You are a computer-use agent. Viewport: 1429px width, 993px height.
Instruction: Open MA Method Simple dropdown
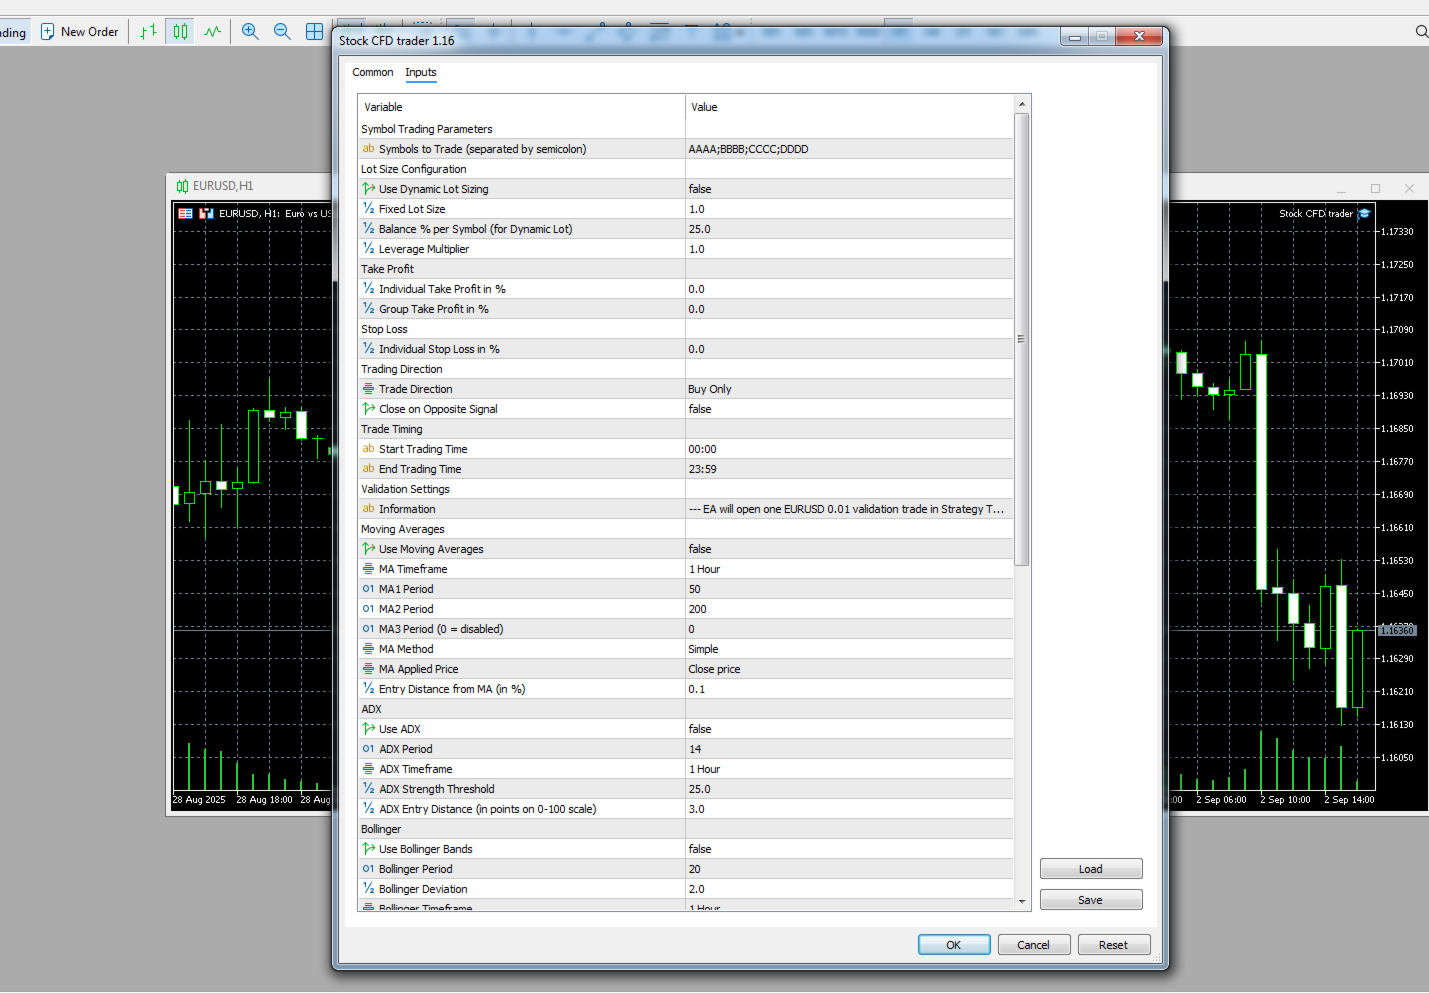point(849,649)
